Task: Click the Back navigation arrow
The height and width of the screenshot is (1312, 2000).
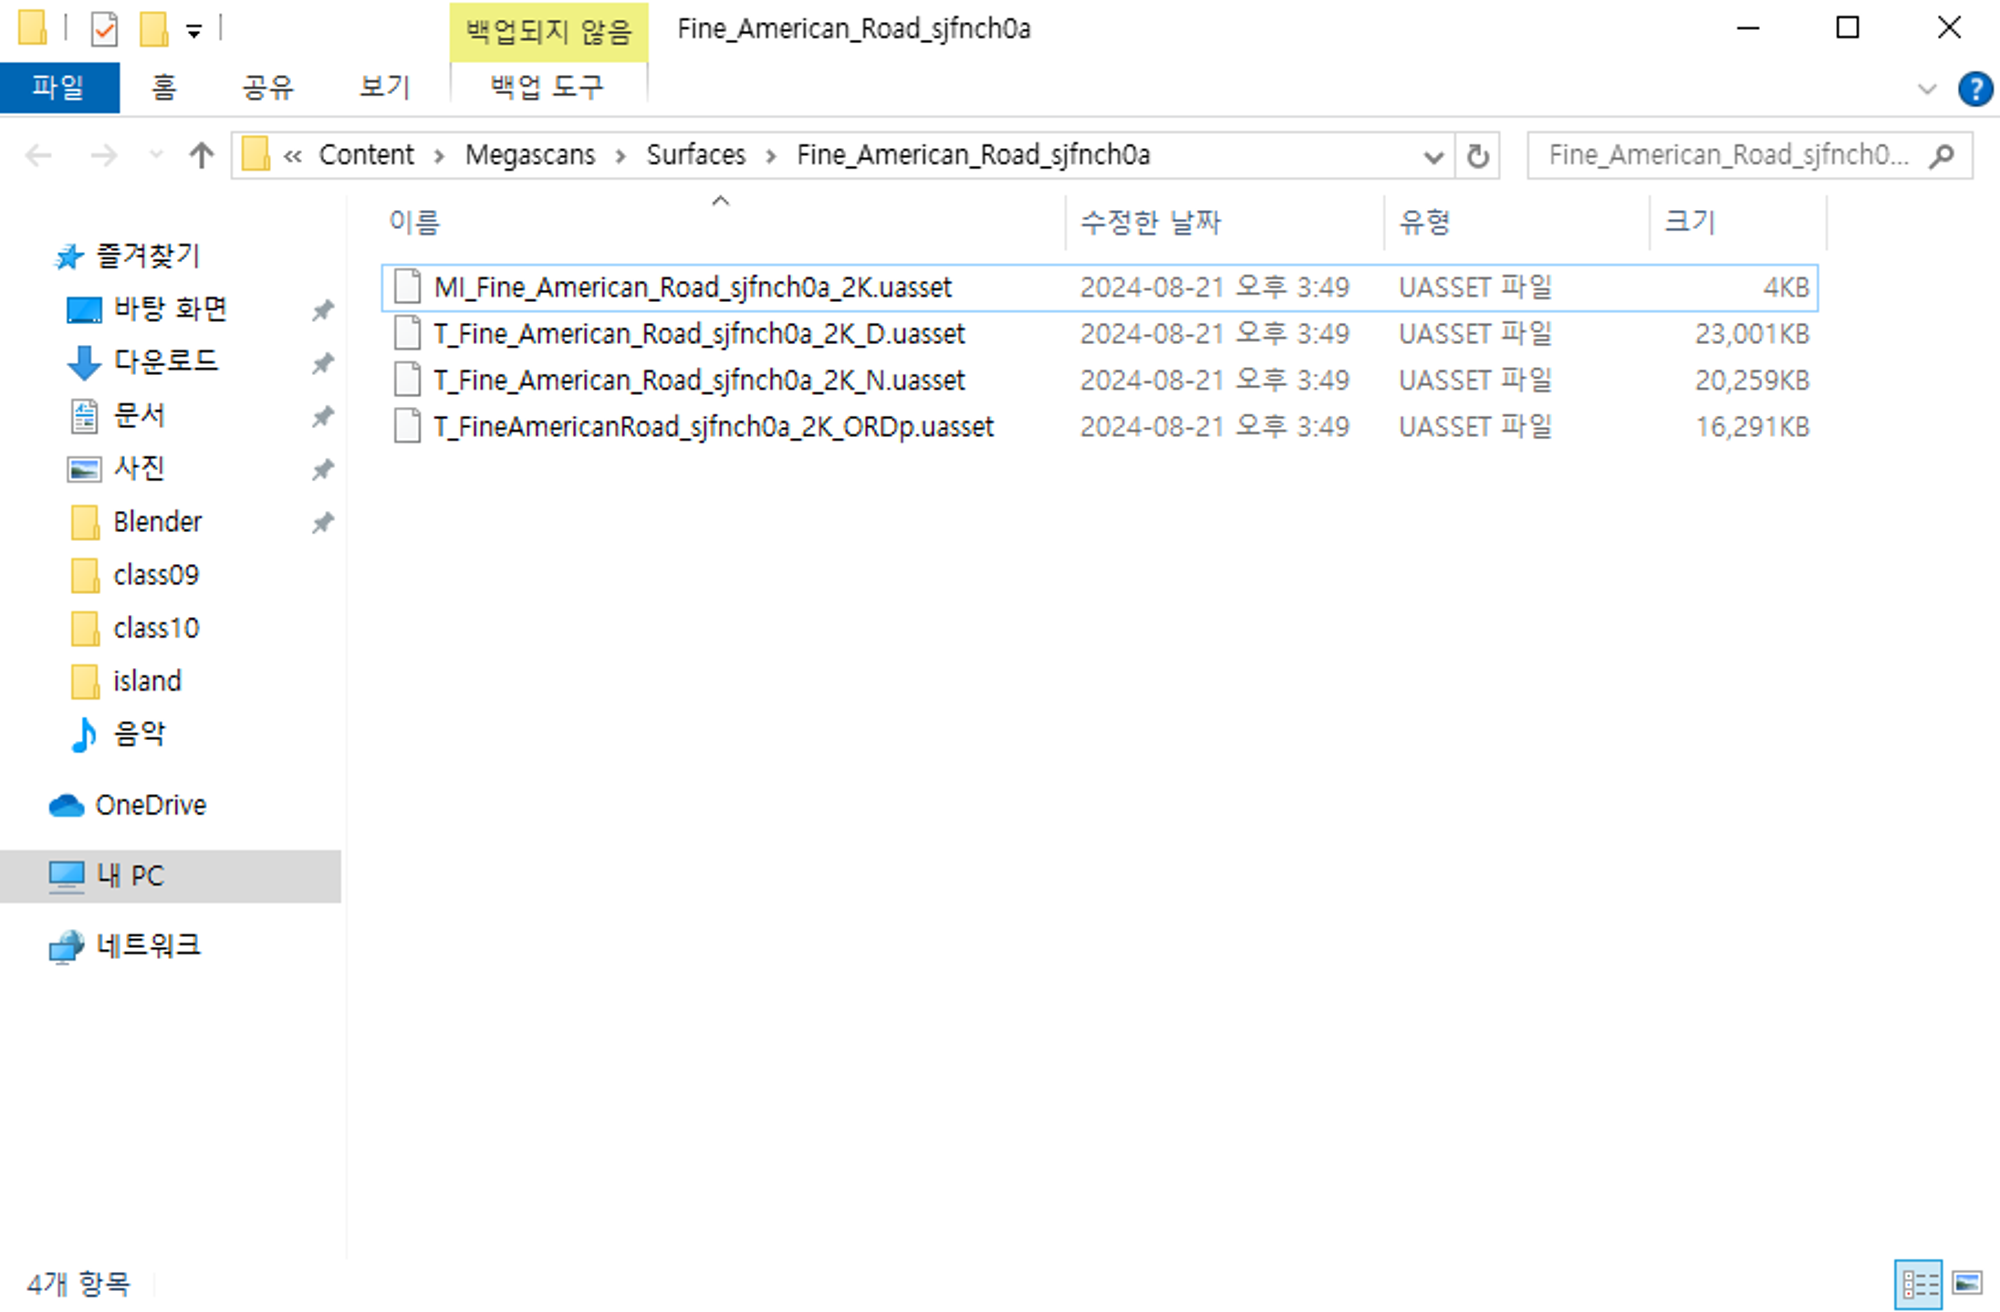Action: point(39,155)
